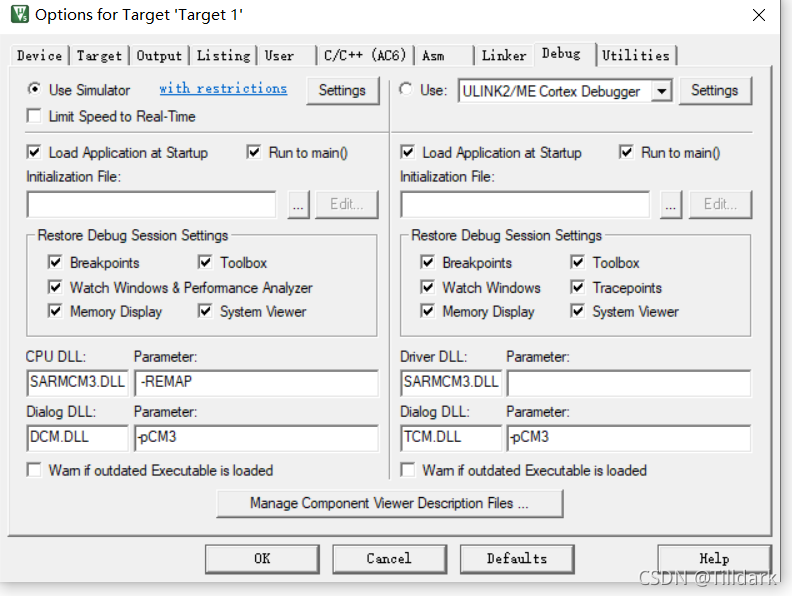Toggle debugger Breakpoints checkbox
Viewport: 792px width, 596px height.
(x=427, y=262)
